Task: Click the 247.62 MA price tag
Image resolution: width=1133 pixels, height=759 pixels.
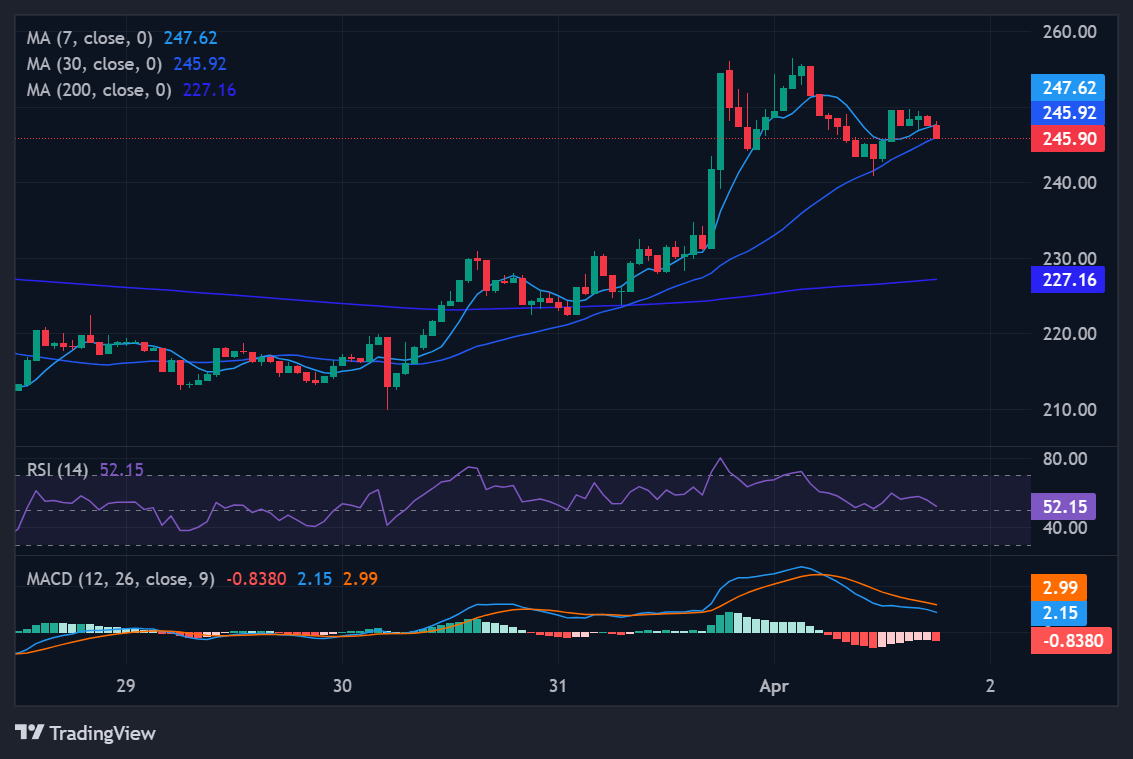Action: (x=1067, y=87)
